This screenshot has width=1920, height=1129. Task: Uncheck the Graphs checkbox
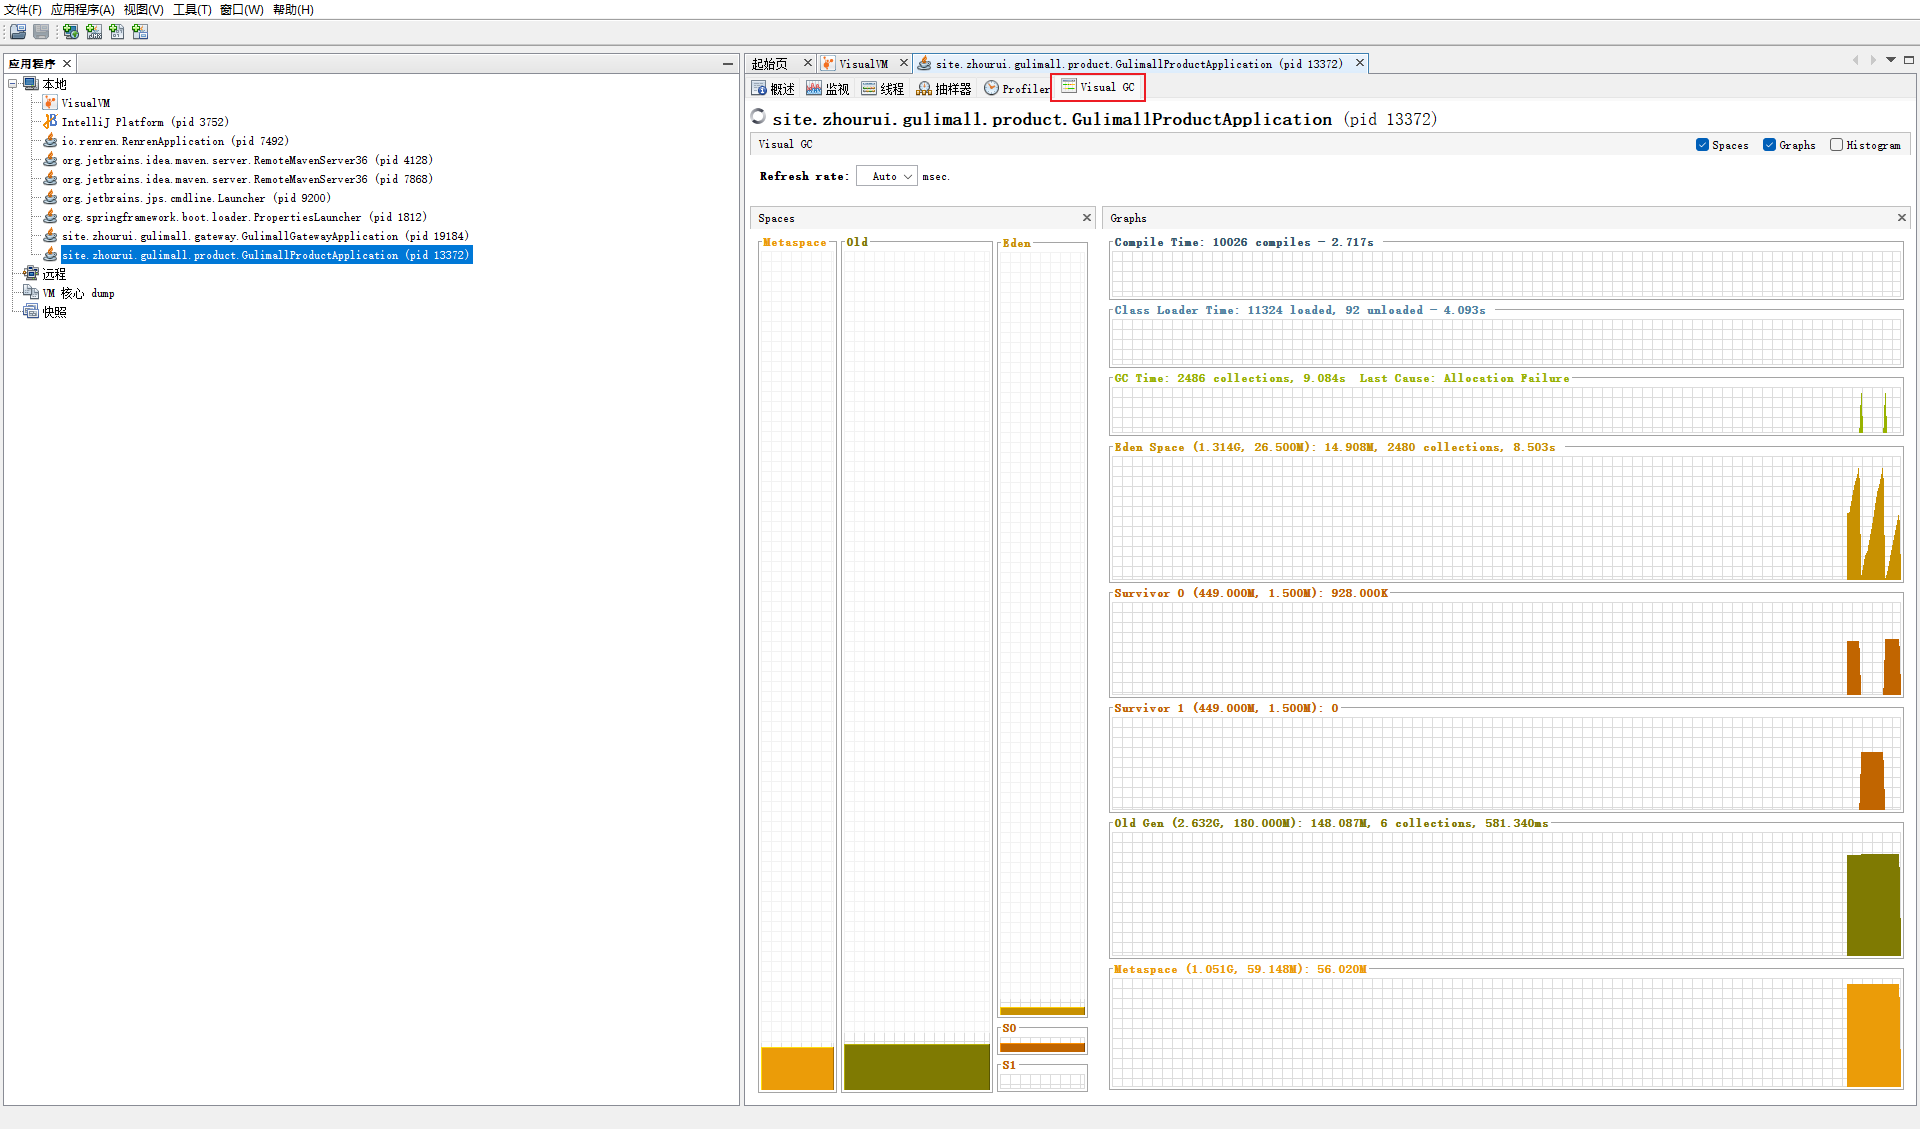[1769, 145]
